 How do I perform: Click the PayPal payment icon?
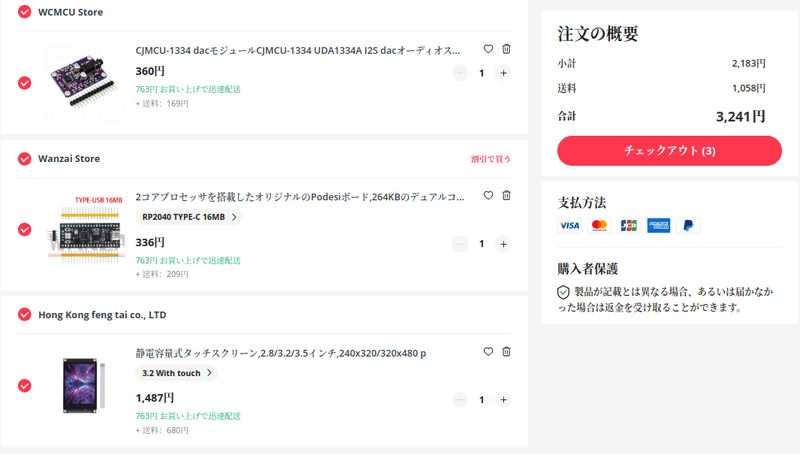[688, 225]
